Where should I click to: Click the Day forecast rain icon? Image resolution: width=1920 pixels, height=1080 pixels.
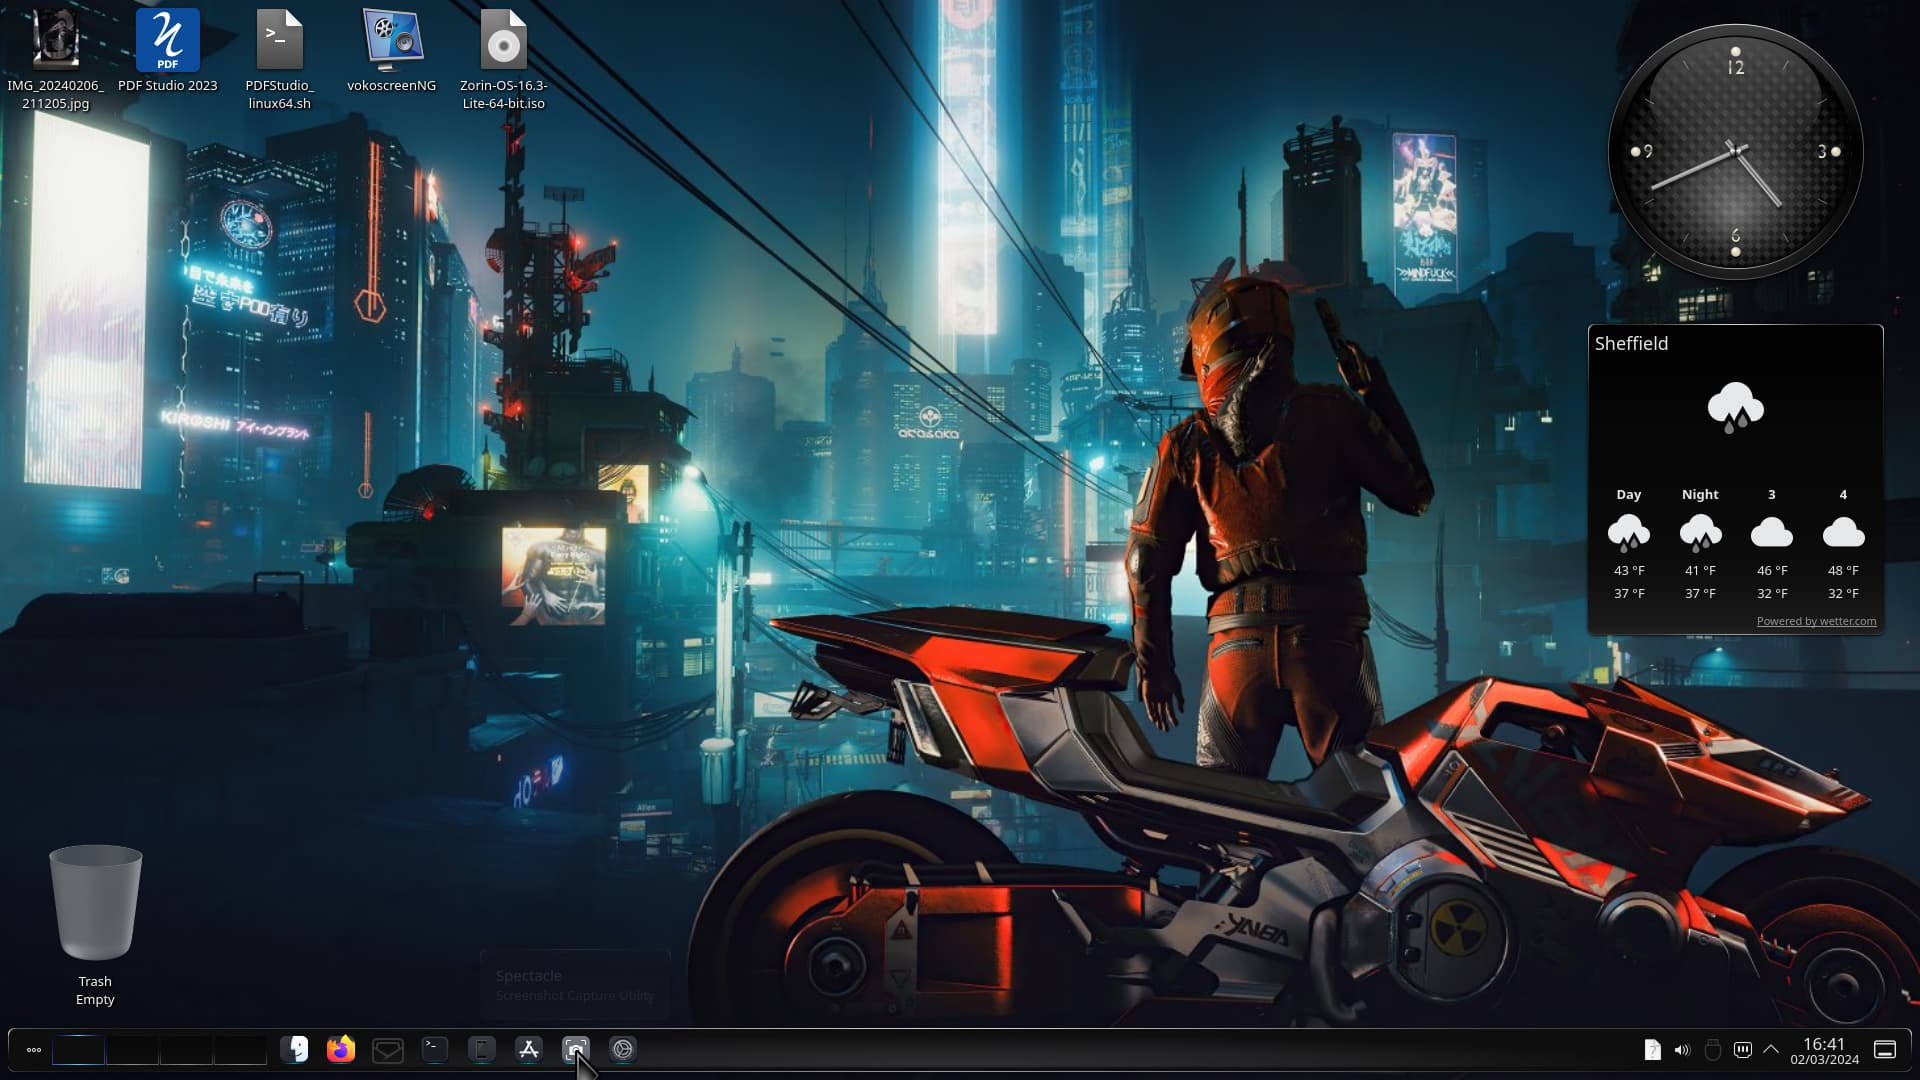point(1628,533)
